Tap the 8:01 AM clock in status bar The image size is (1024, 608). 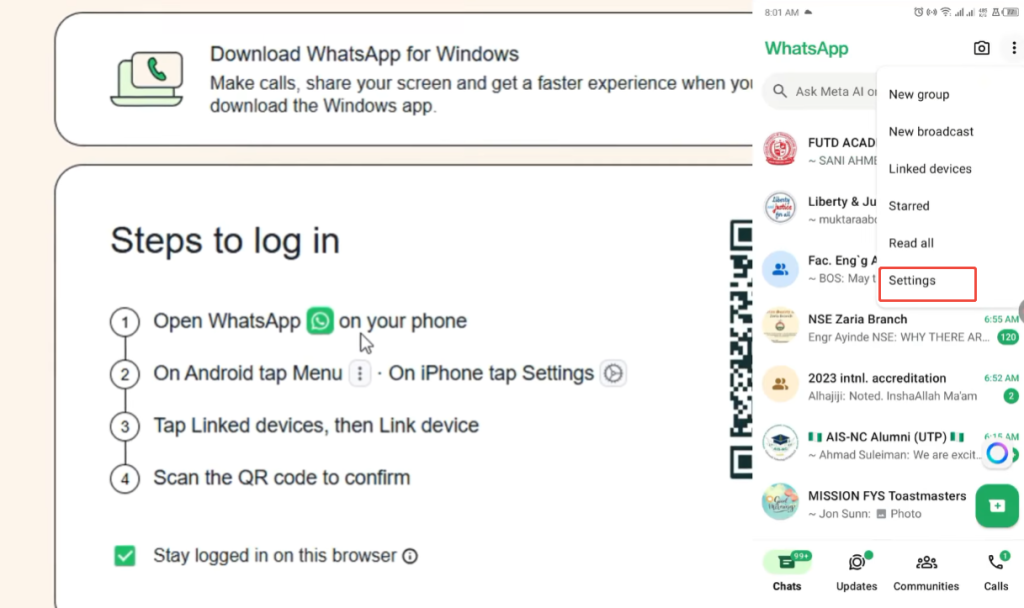click(x=782, y=12)
